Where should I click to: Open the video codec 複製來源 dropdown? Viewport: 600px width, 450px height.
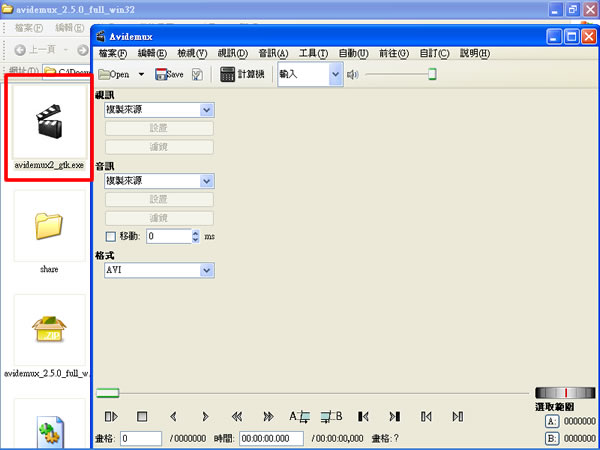pyautogui.click(x=159, y=110)
